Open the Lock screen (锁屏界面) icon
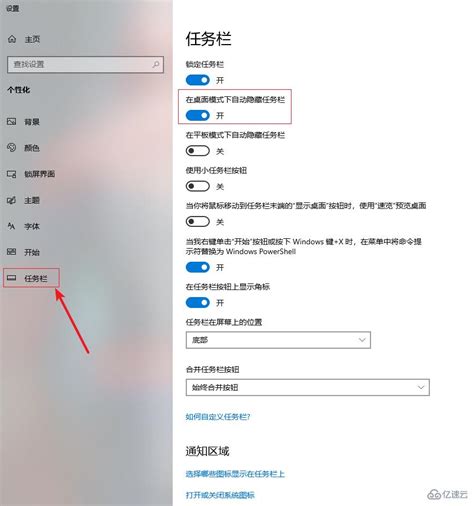474x506 pixels. coord(12,174)
